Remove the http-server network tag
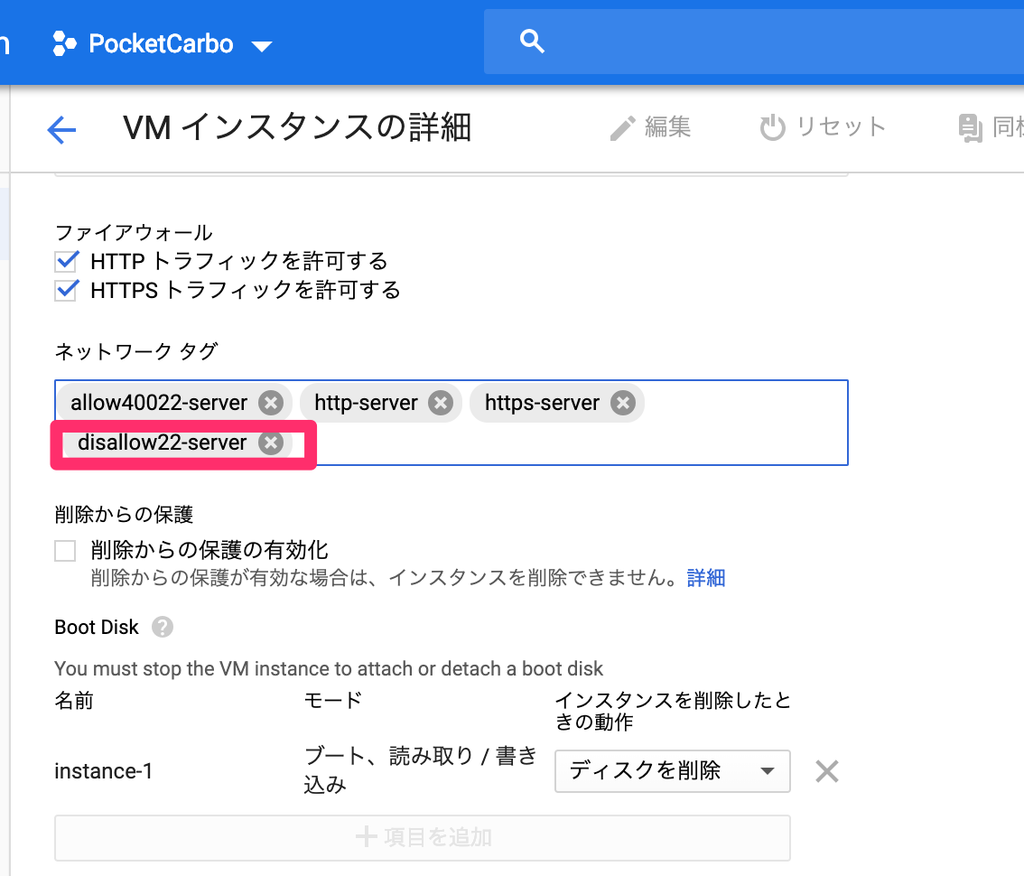The height and width of the screenshot is (876, 1024). click(x=441, y=403)
